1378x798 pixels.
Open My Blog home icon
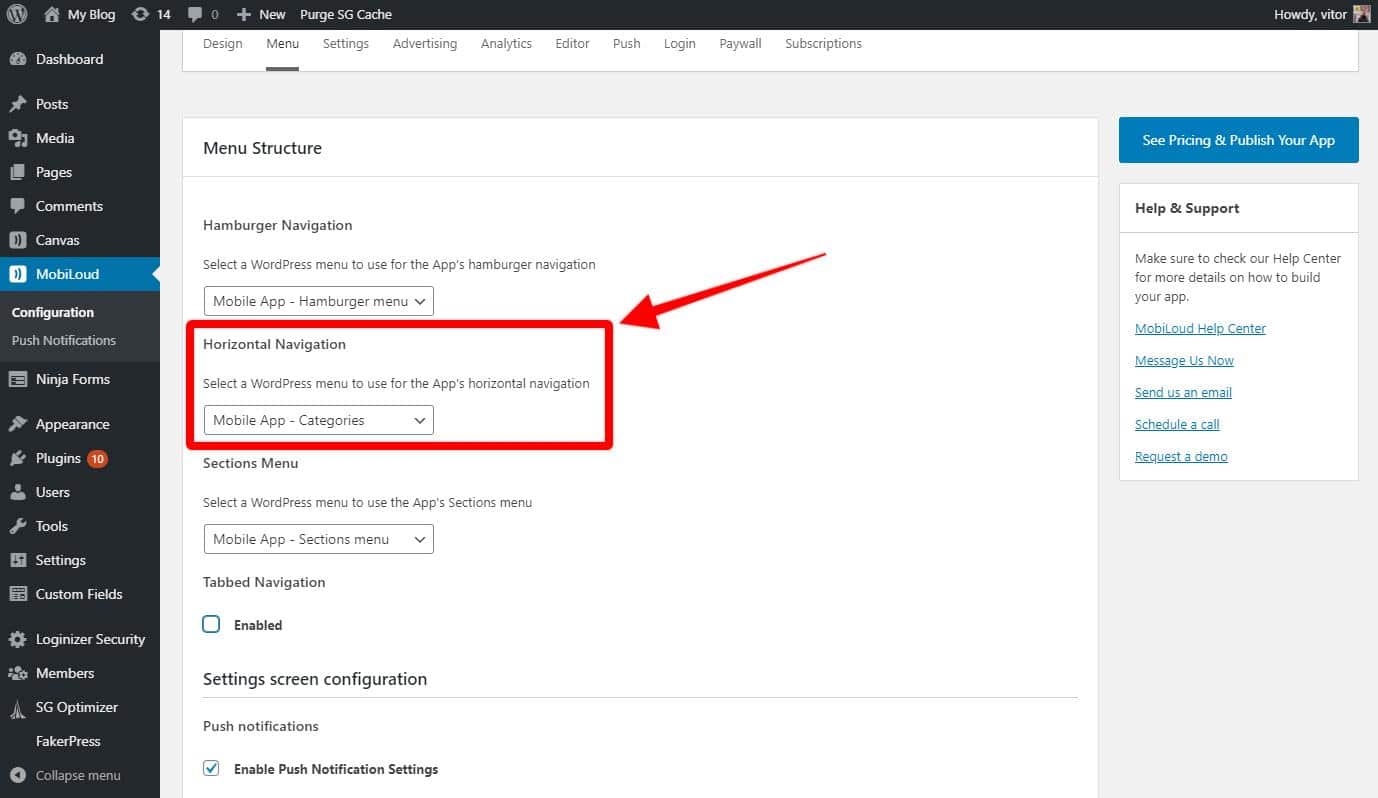pyautogui.click(x=52, y=14)
